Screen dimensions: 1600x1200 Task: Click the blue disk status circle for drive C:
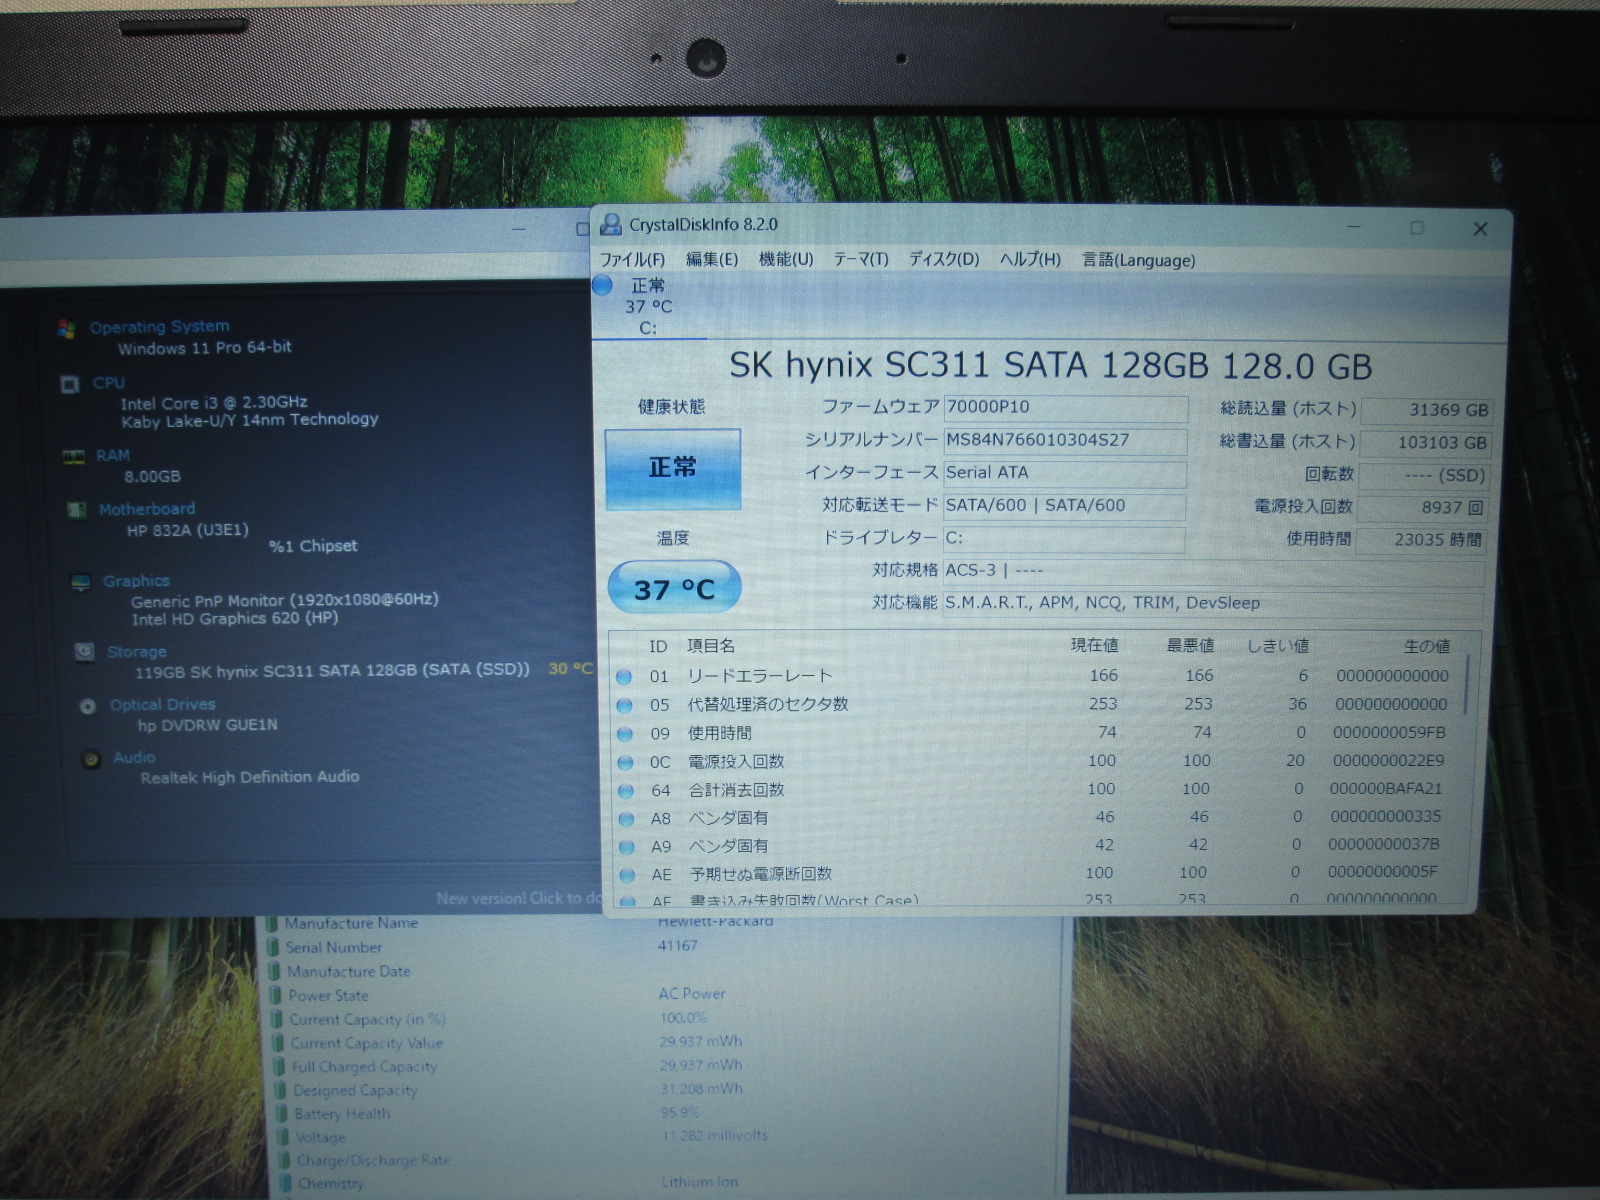click(603, 286)
